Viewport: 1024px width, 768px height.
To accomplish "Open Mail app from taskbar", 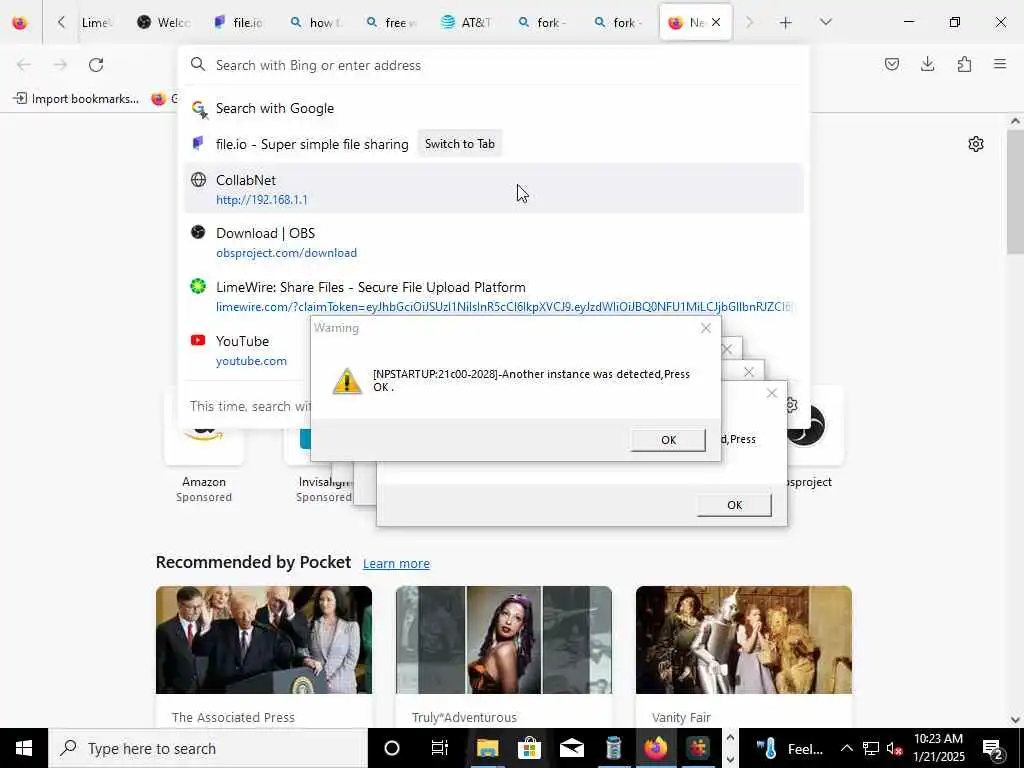I will [x=571, y=748].
